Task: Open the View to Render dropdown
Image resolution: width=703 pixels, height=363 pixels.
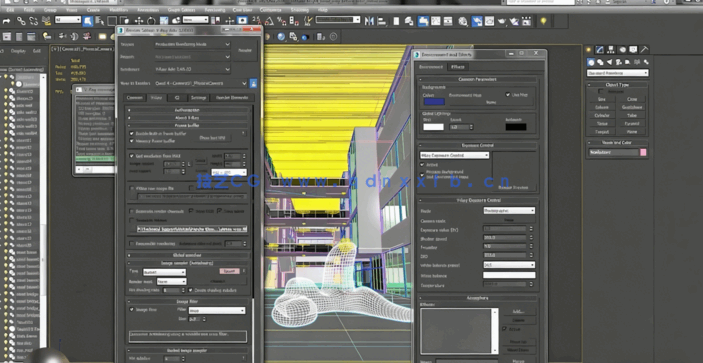Action: [x=200, y=83]
